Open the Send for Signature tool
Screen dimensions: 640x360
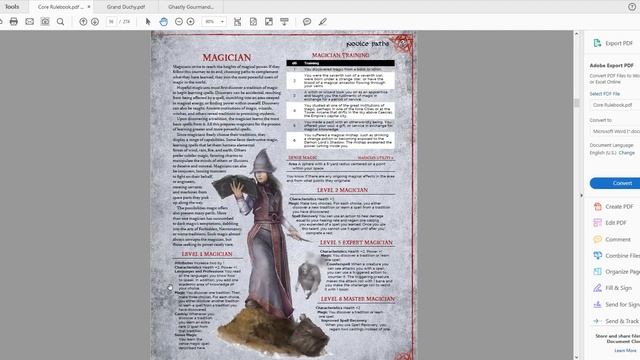point(616,304)
